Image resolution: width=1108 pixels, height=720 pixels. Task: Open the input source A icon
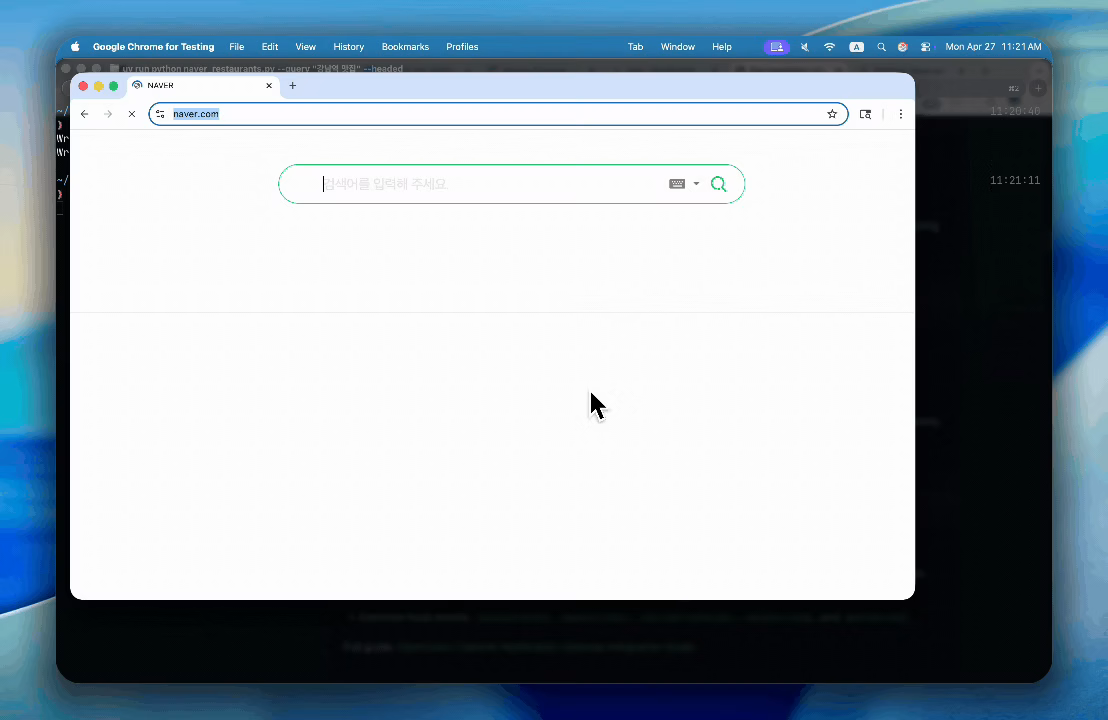(856, 47)
